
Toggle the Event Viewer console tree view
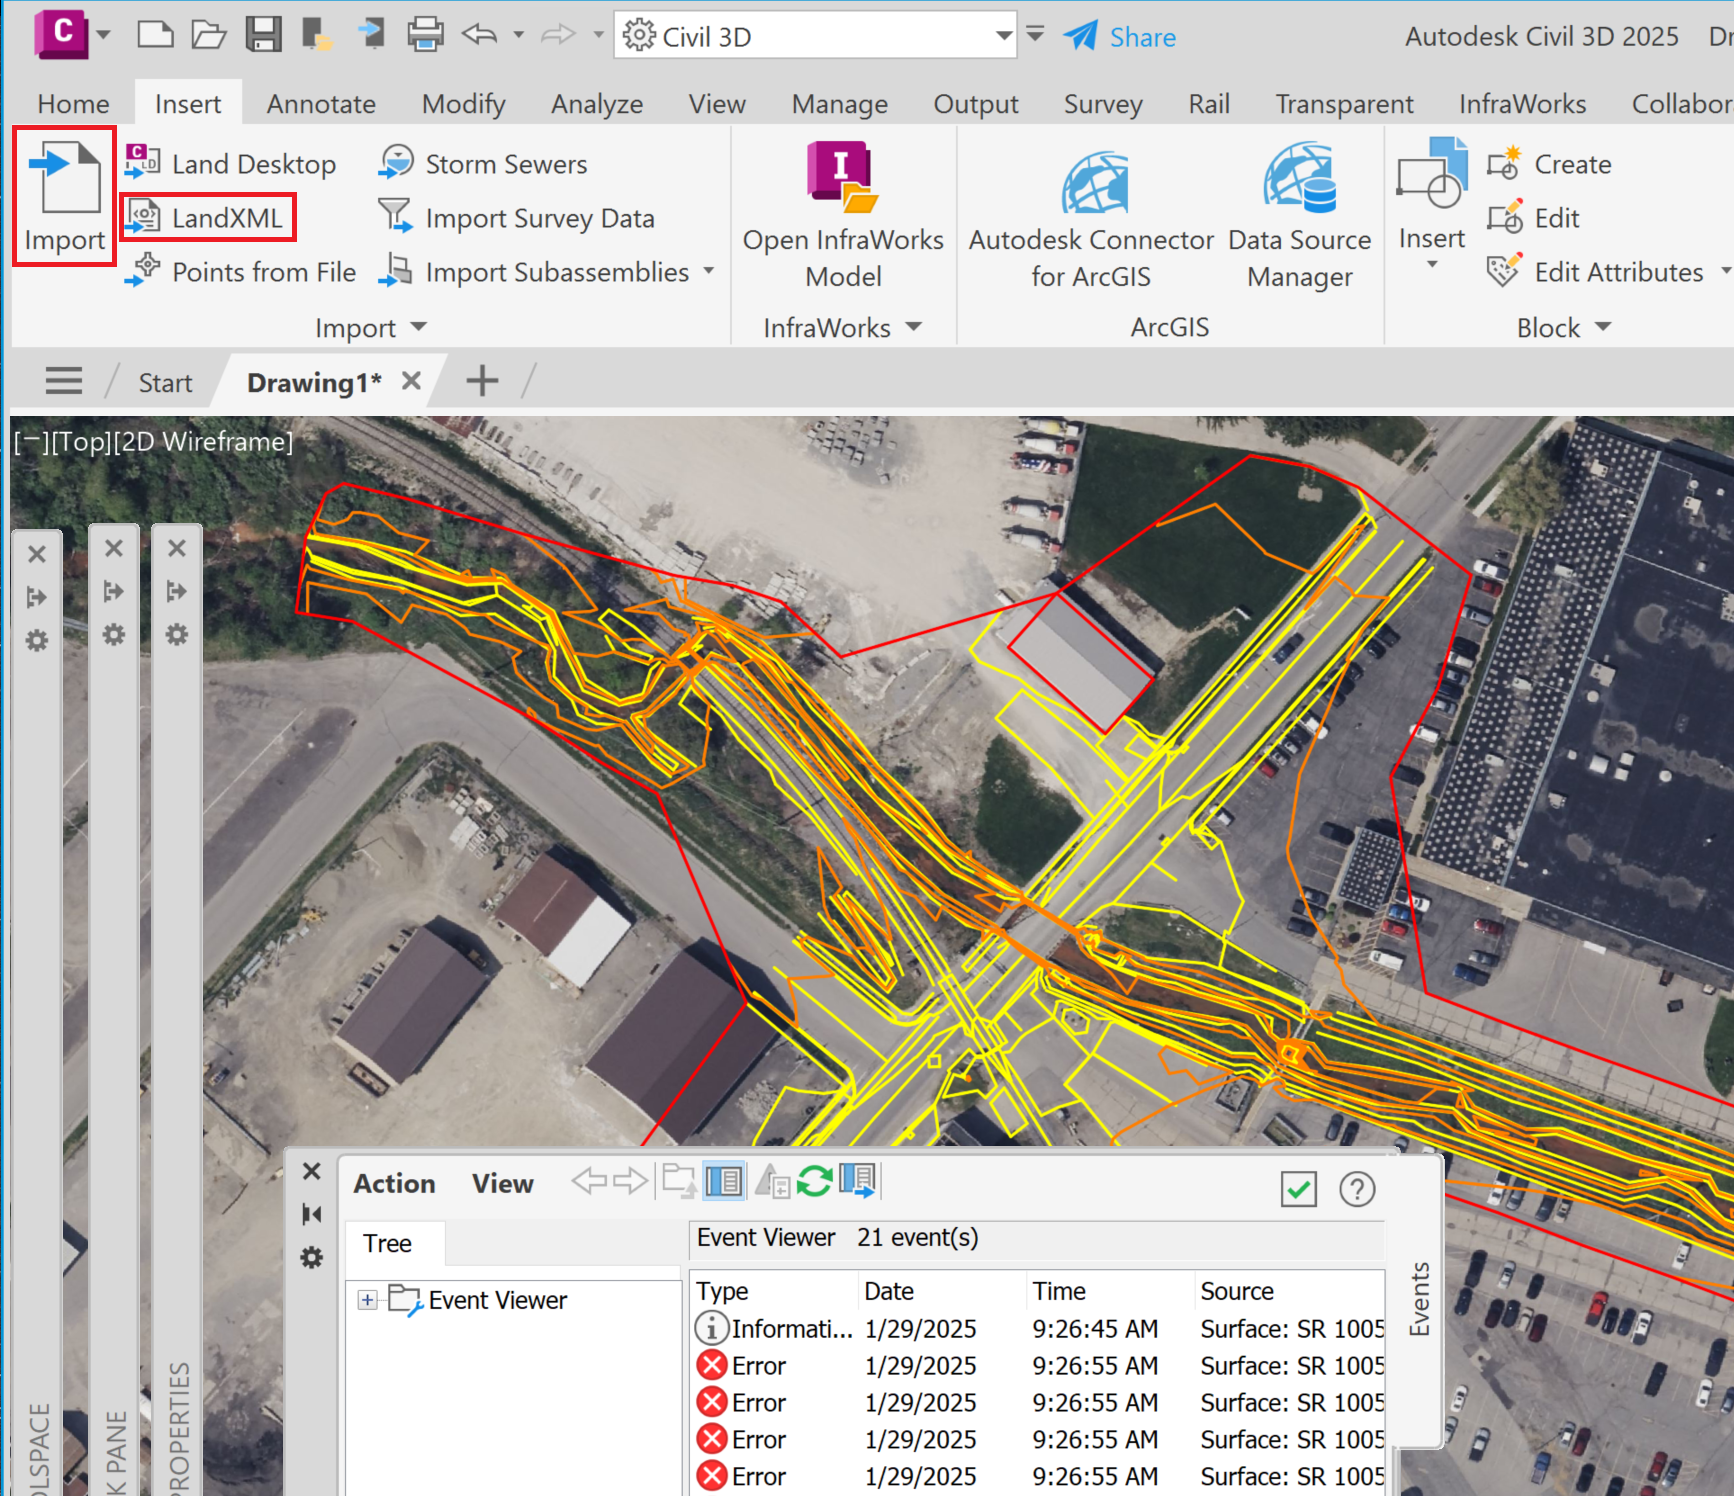pos(723,1180)
